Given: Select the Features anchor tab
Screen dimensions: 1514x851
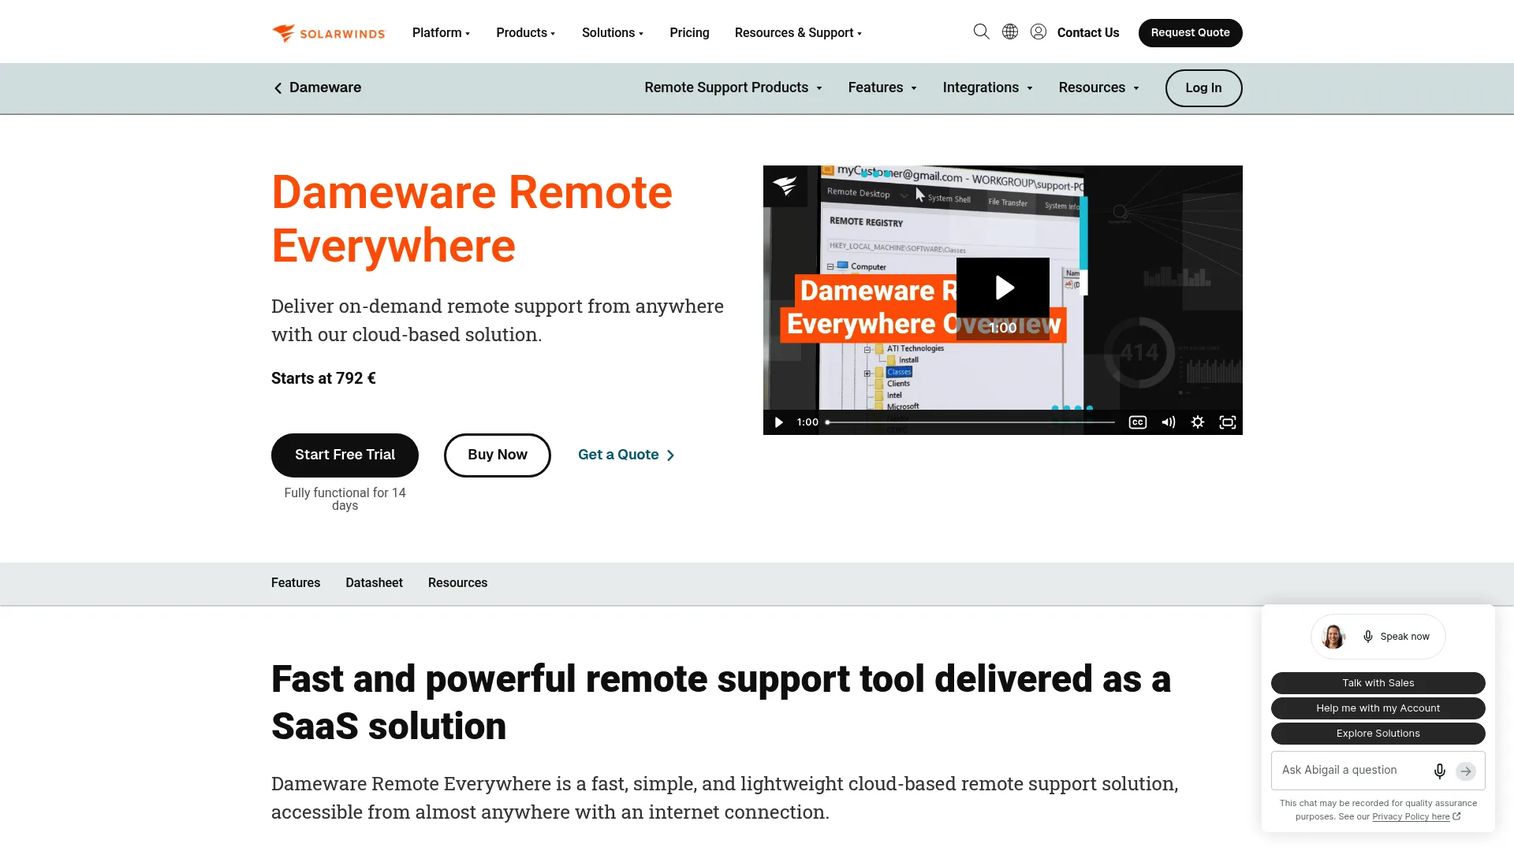Looking at the screenshot, I should [296, 583].
